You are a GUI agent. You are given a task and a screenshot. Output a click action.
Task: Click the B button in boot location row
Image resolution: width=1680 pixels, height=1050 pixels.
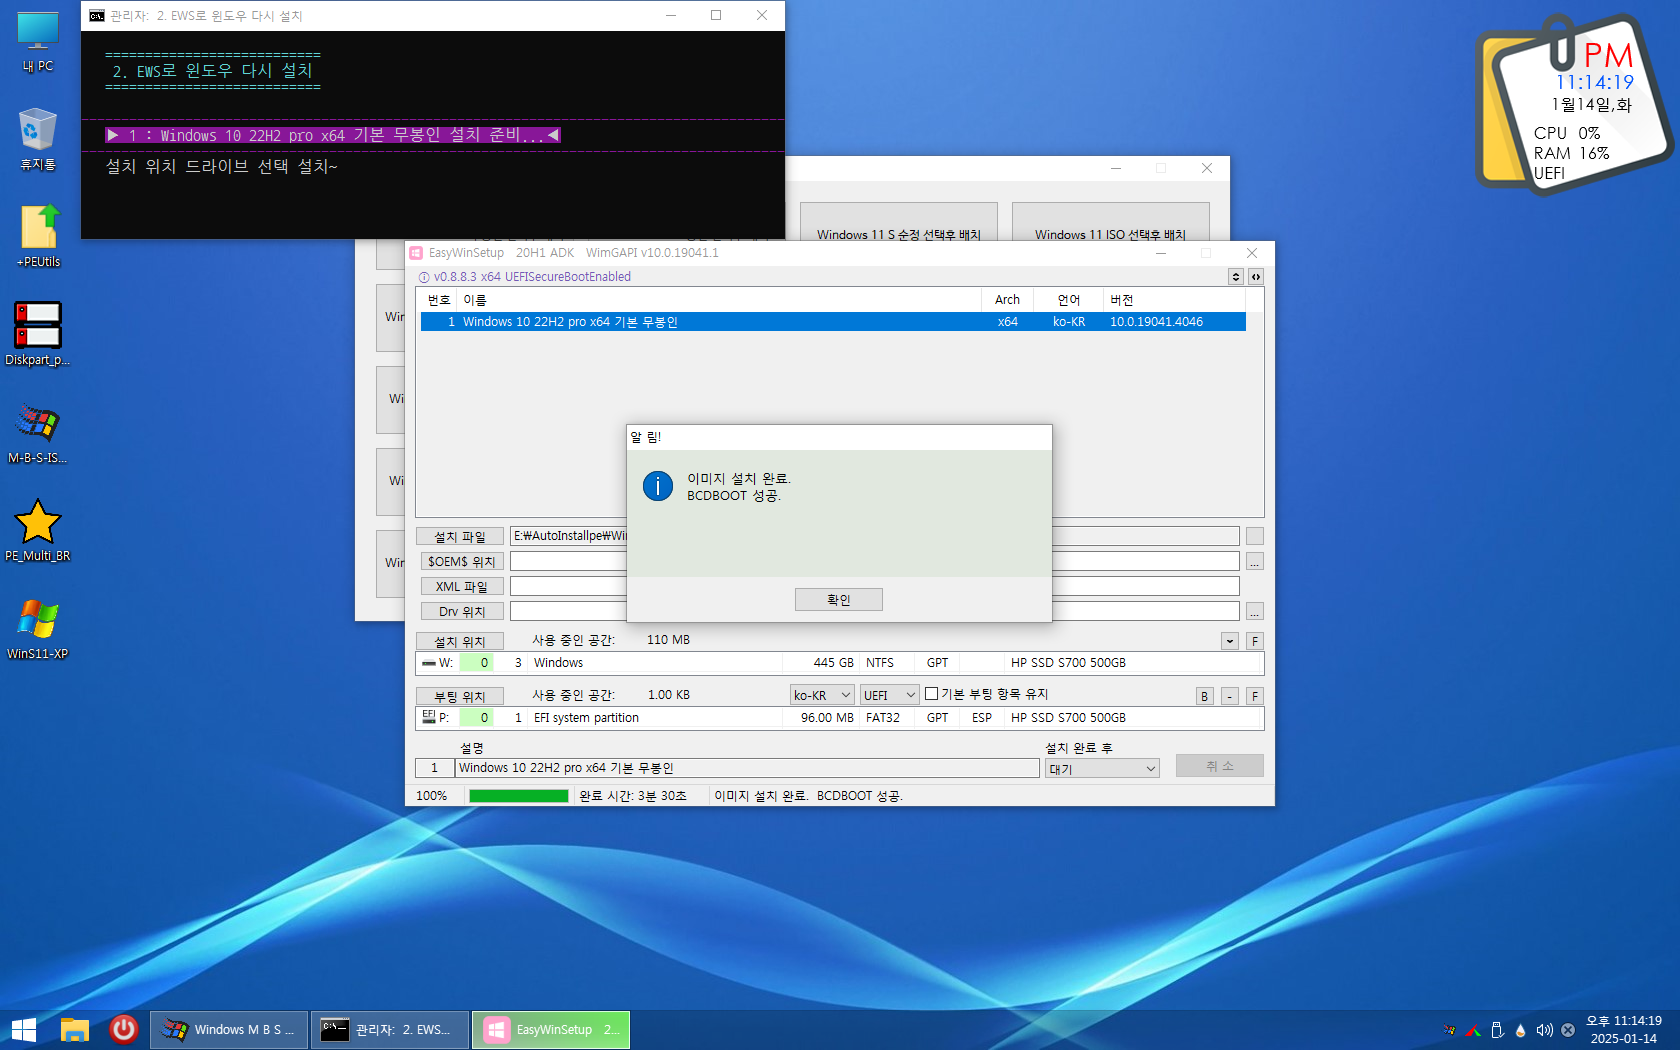click(x=1205, y=696)
